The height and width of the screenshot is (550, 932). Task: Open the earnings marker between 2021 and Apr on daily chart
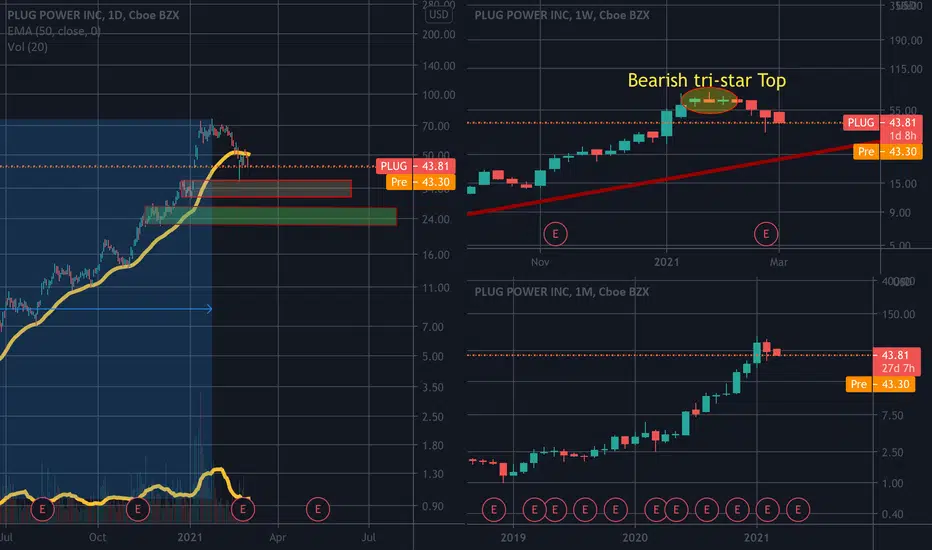click(243, 510)
